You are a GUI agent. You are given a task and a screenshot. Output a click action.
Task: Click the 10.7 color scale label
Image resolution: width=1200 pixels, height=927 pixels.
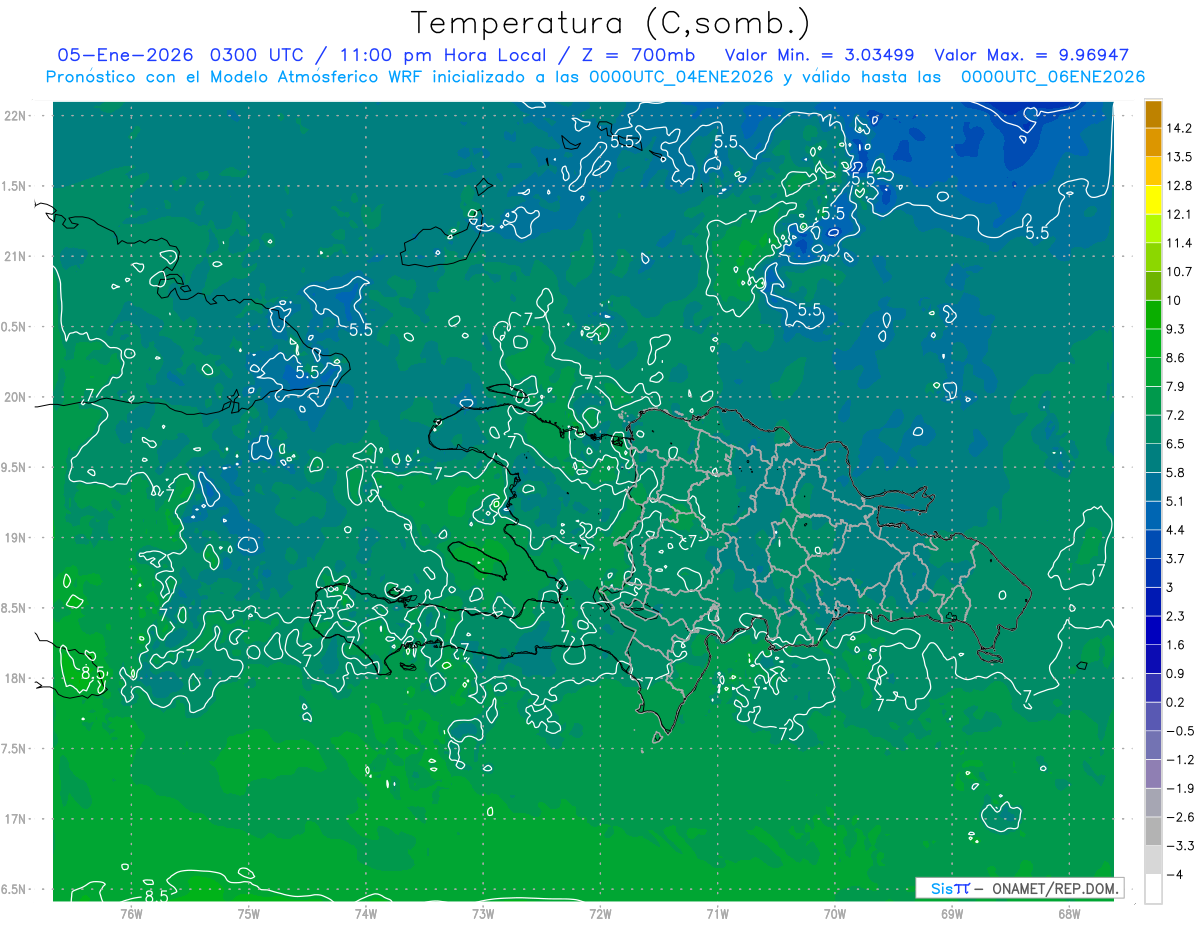1181,272
